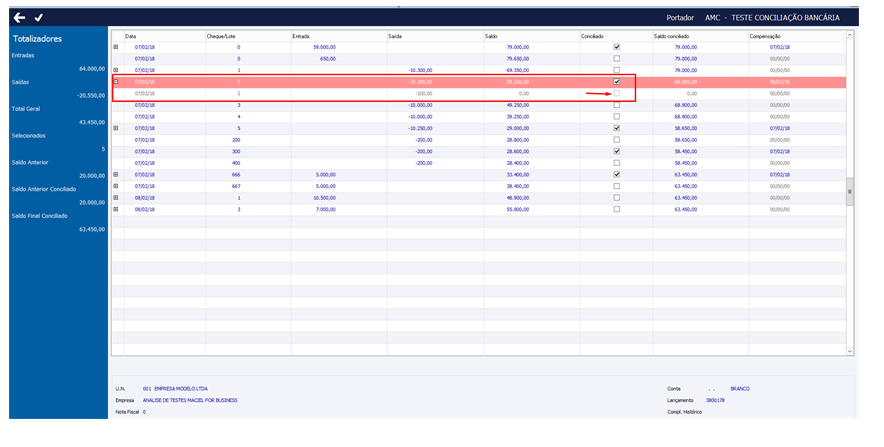Click the grid's scroll up arrow
The width and height of the screenshot is (884, 447).
(850, 35)
